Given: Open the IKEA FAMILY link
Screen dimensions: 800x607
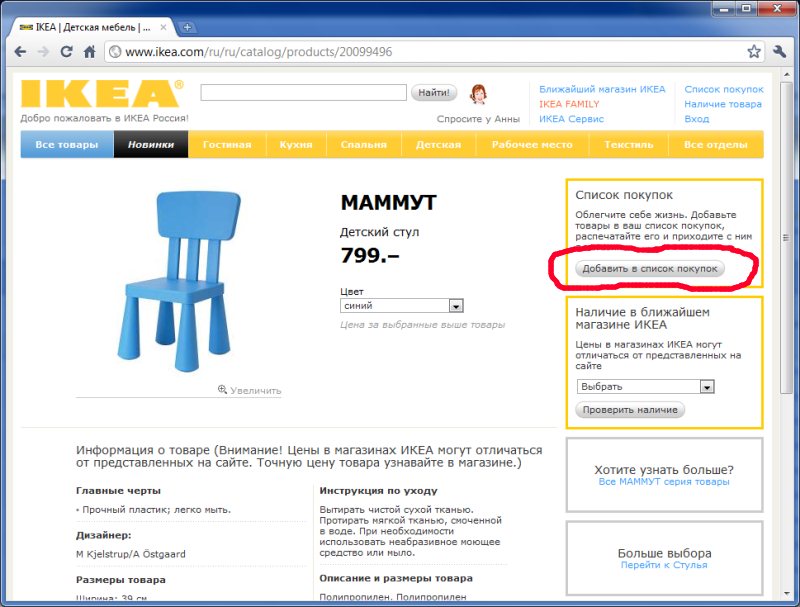Looking at the screenshot, I should 569,104.
